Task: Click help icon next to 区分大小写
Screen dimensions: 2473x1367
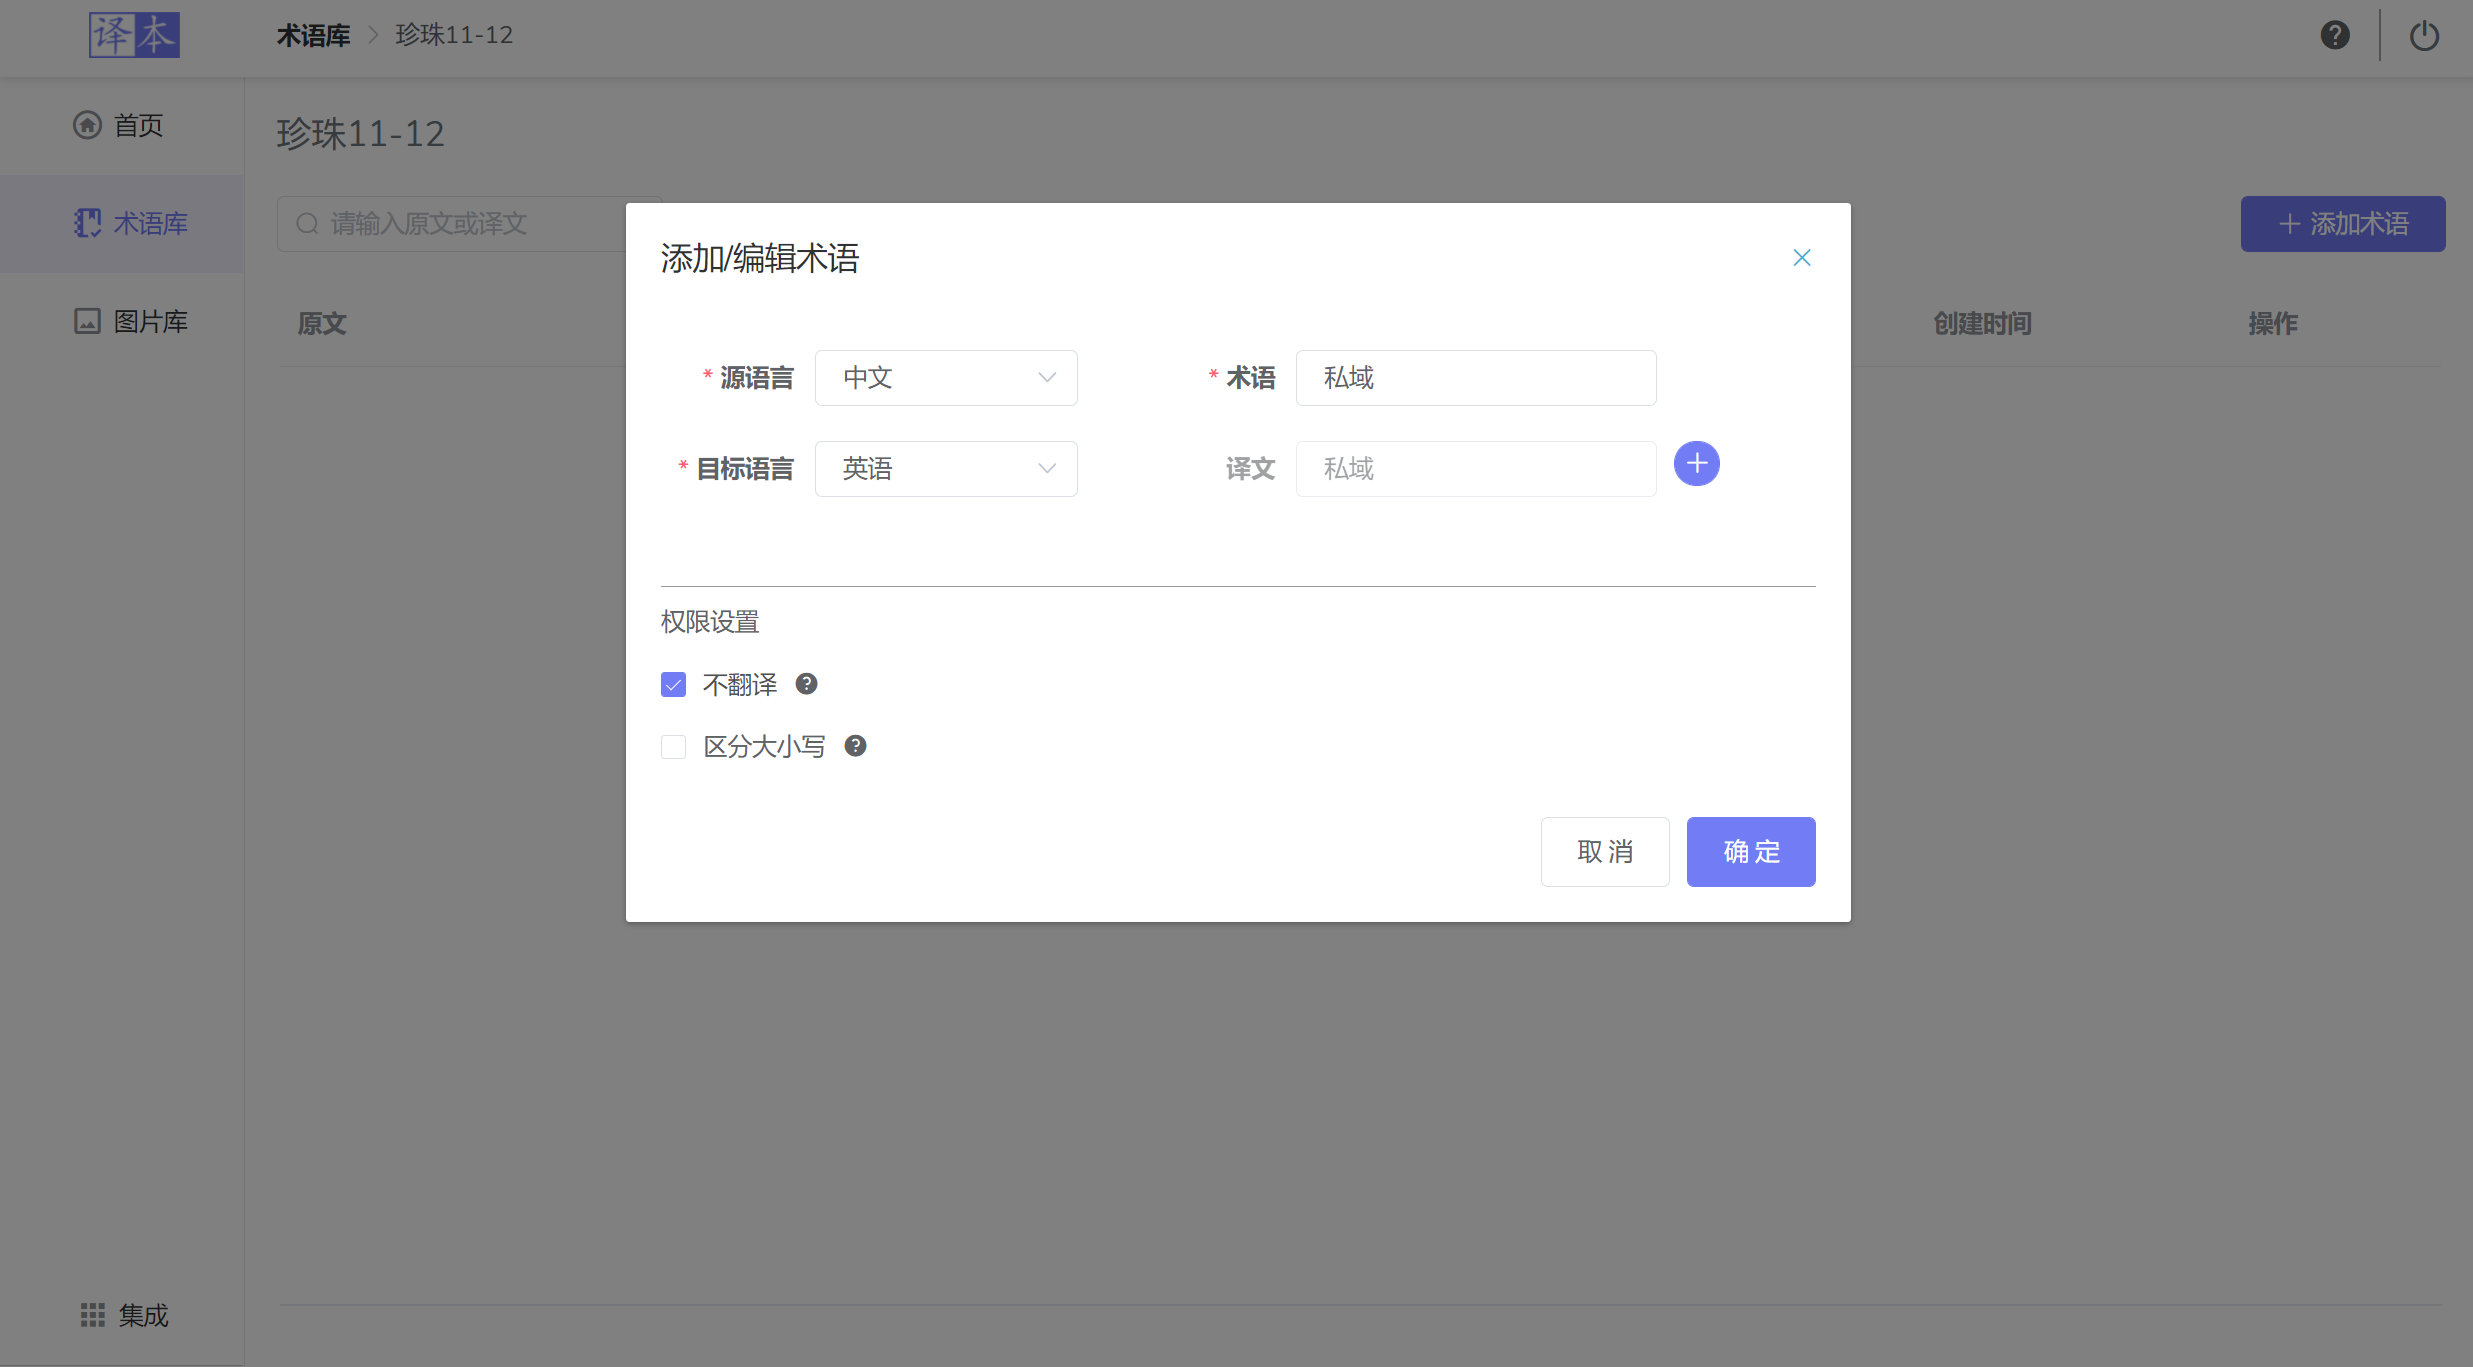Action: 856,746
